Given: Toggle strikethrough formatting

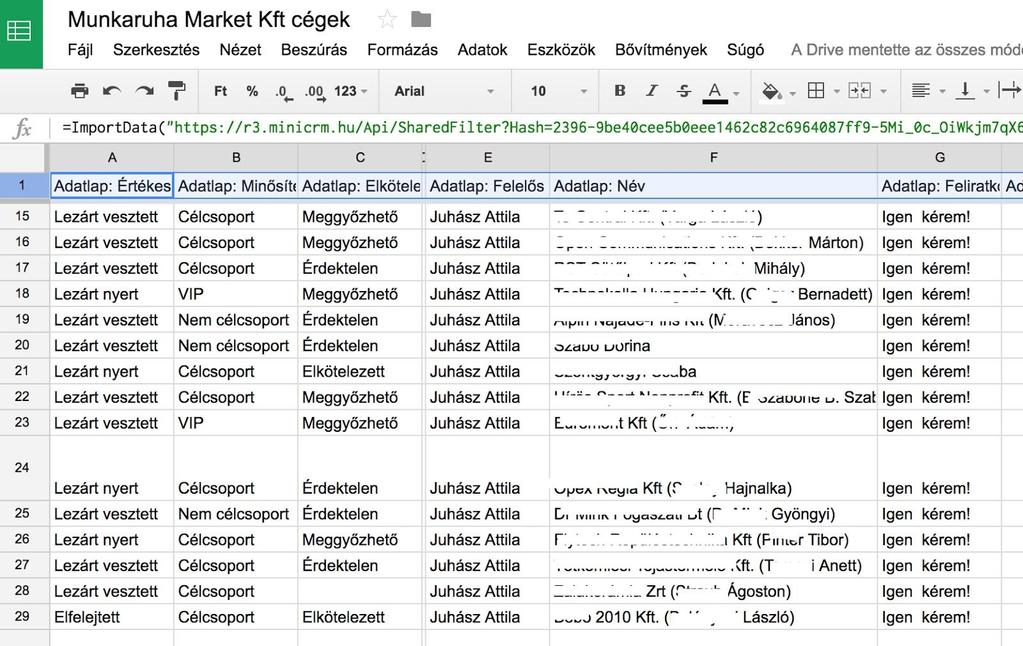Looking at the screenshot, I should [683, 91].
